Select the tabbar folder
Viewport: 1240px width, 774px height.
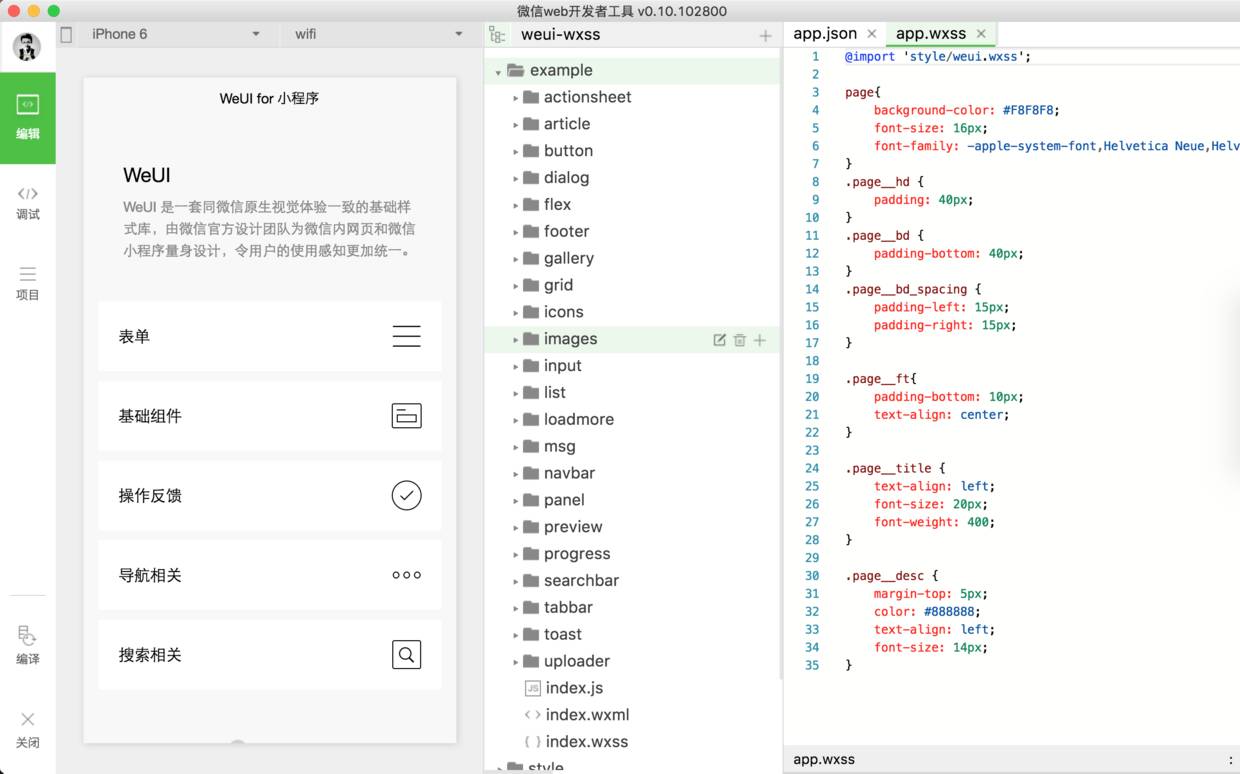click(632, 608)
